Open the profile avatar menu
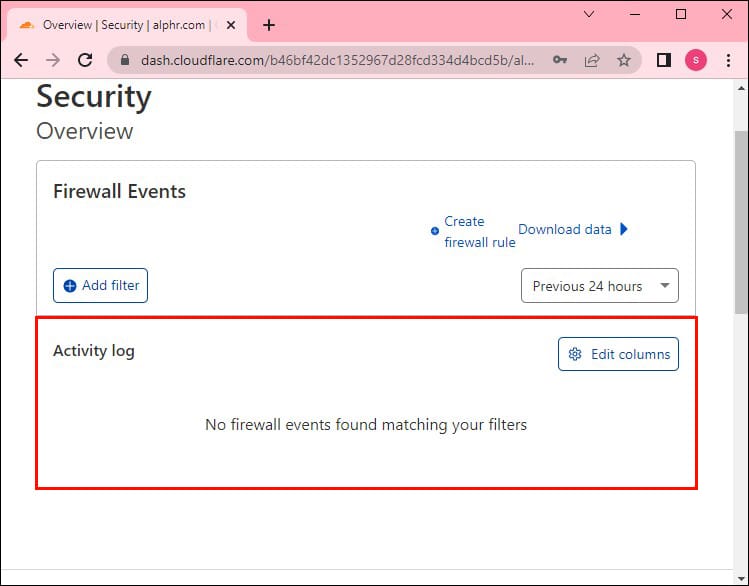Screen dimensions: 749x586 [x=695, y=60]
